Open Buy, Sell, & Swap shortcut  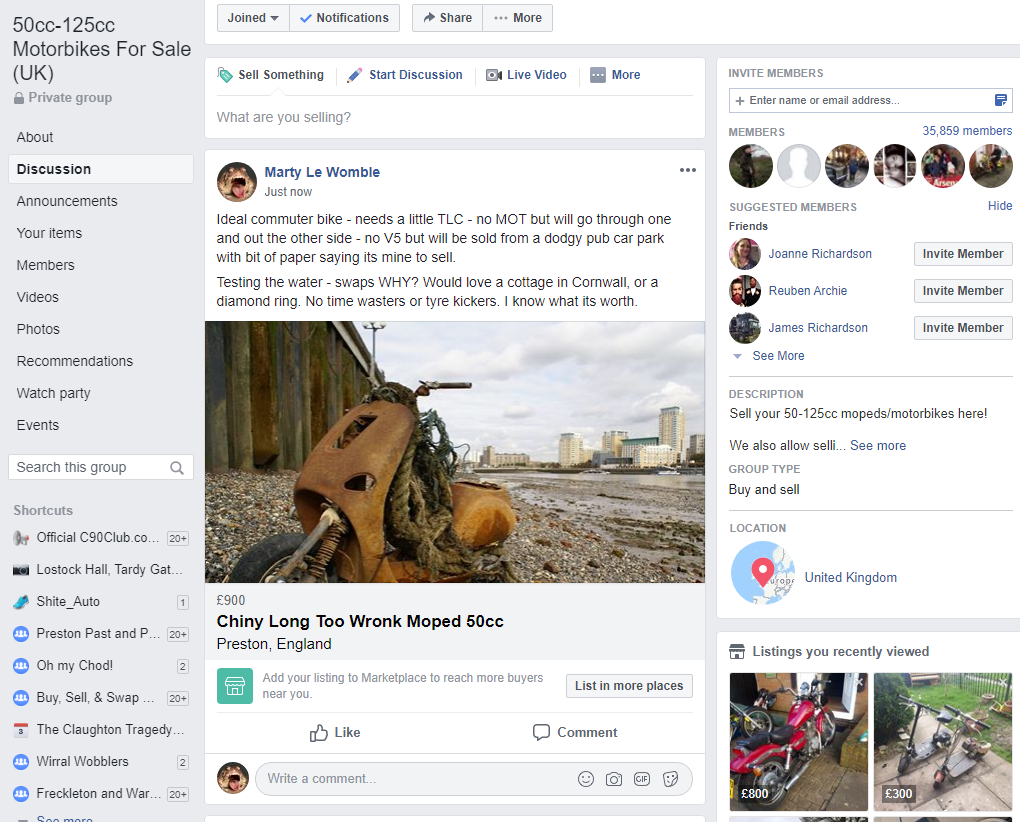pyautogui.click(x=101, y=698)
